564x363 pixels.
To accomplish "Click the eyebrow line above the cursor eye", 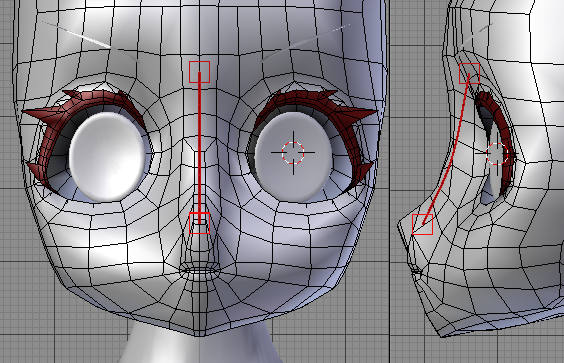I will 306,42.
